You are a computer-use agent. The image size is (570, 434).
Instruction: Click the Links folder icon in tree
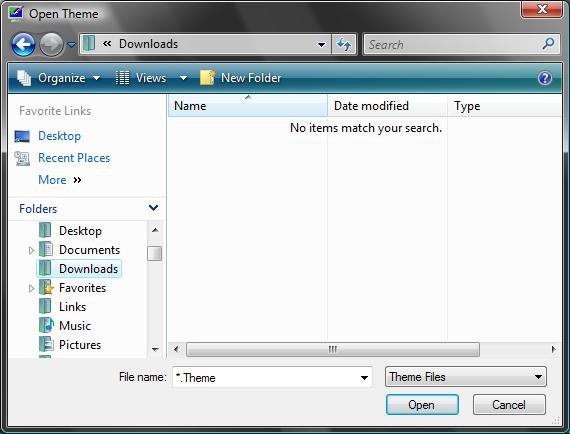tap(45, 306)
